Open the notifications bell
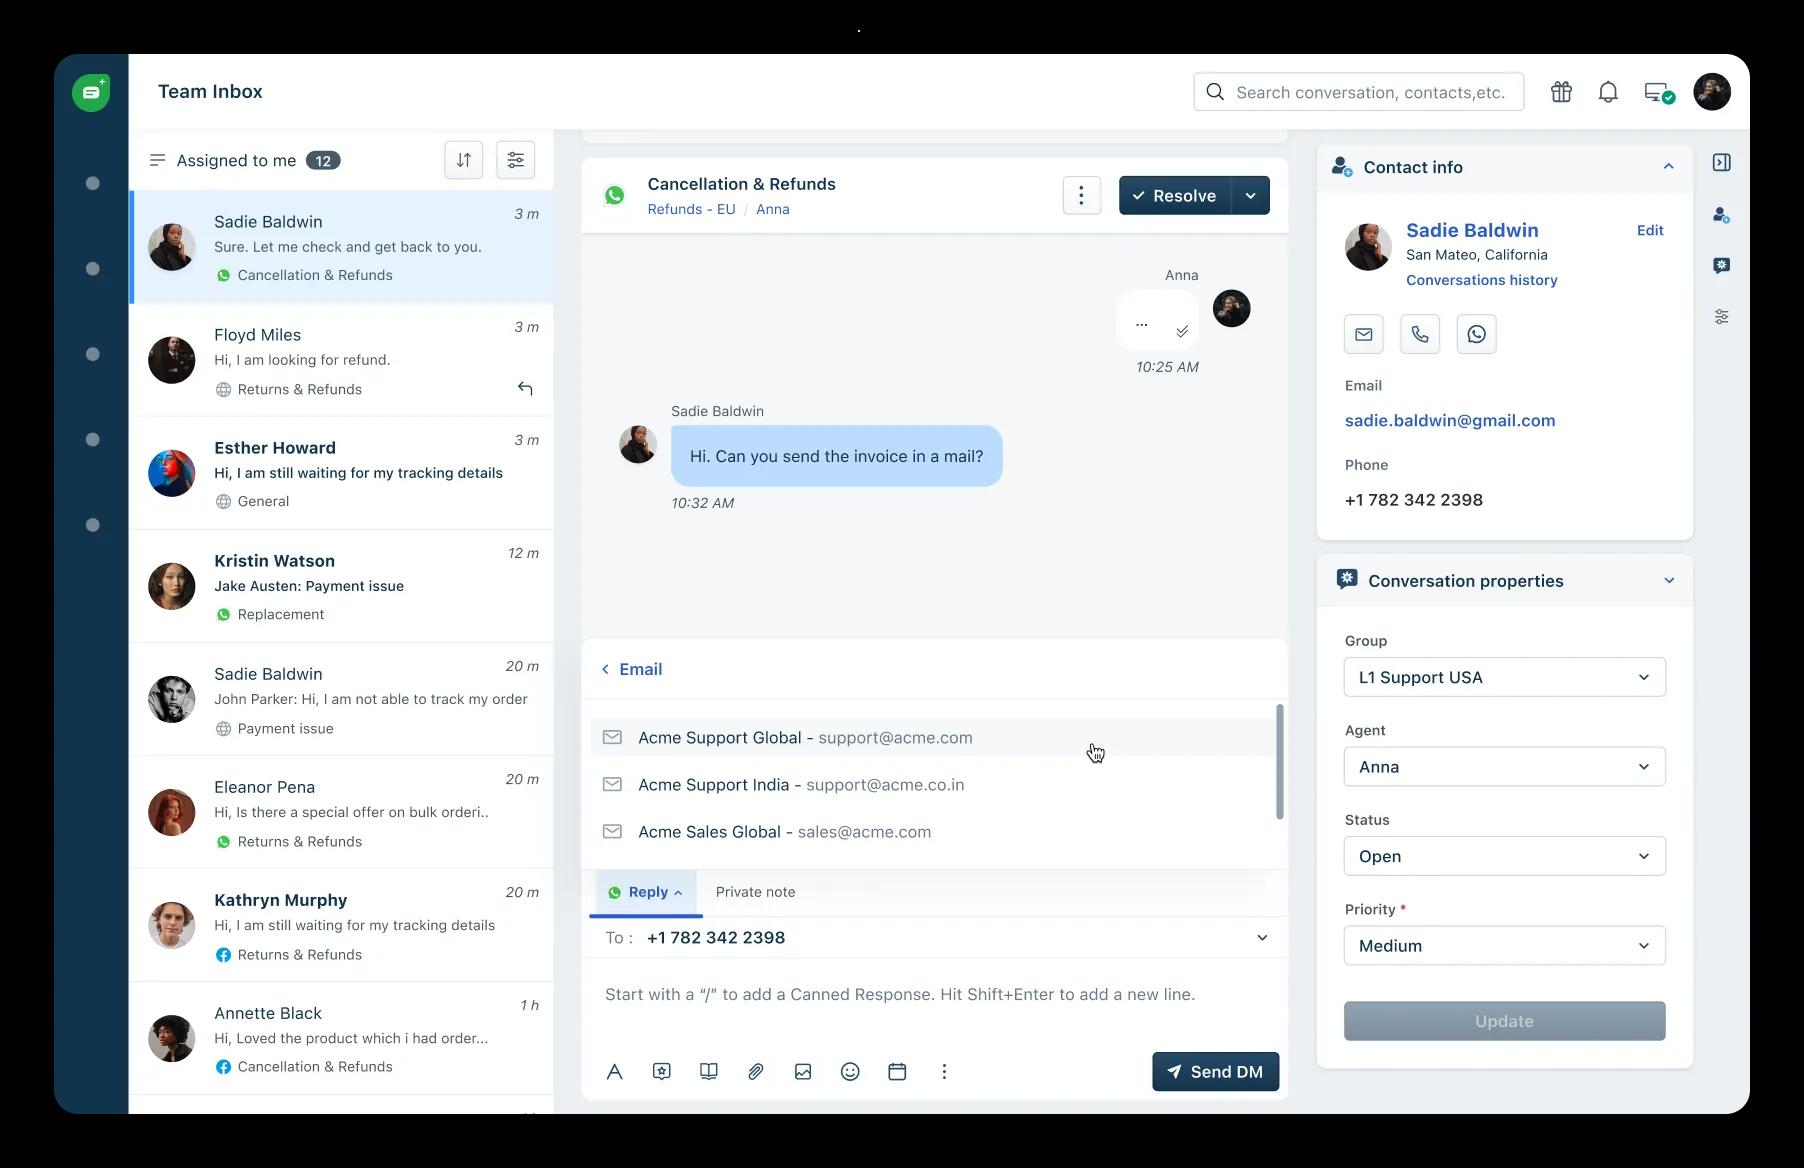Viewport: 1804px width, 1168px height. tap(1608, 92)
